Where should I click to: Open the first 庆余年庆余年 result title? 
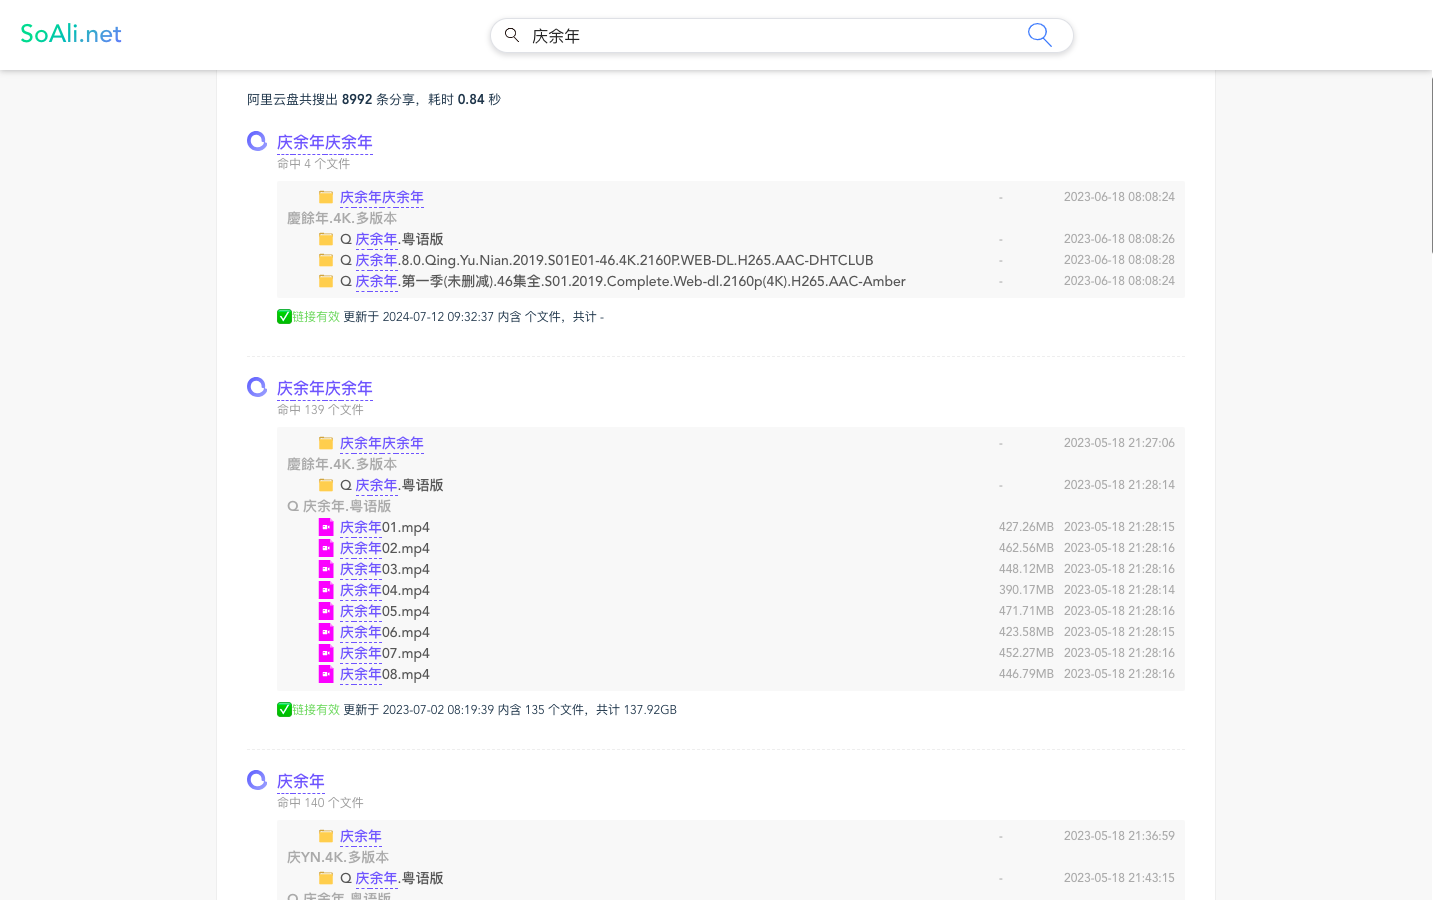[x=324, y=142]
